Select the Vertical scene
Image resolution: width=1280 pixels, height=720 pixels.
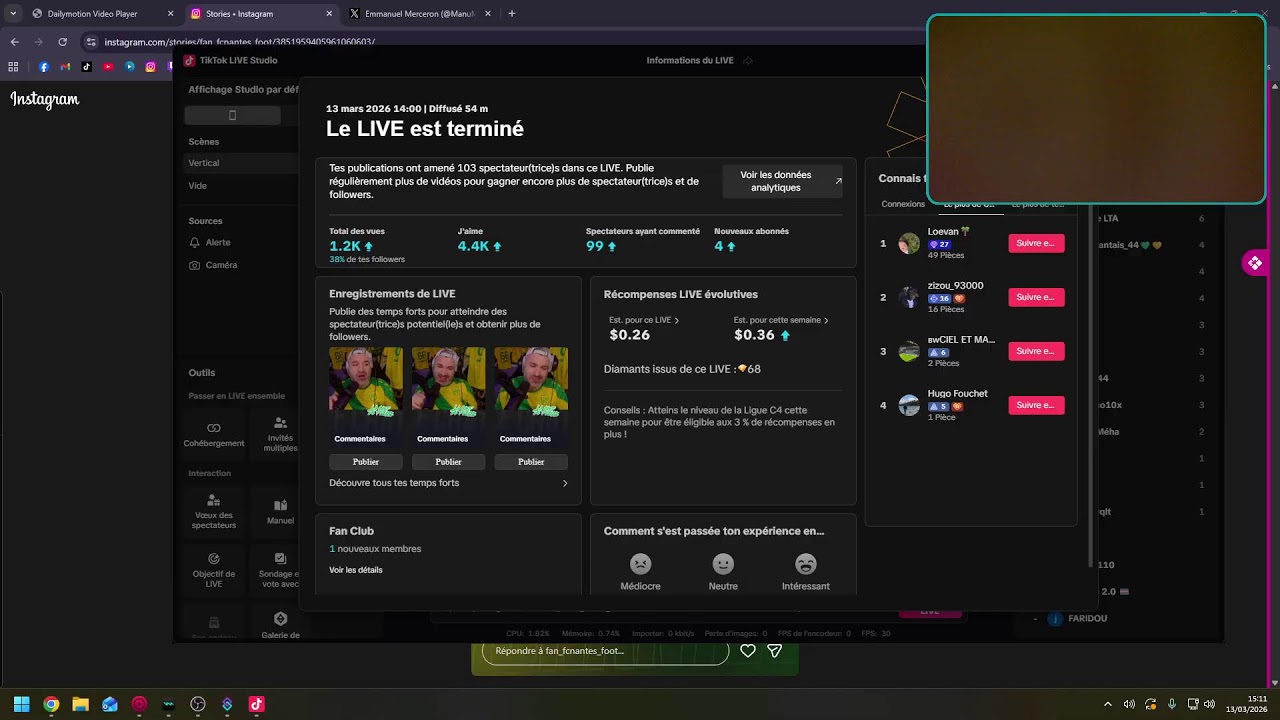pos(240,163)
